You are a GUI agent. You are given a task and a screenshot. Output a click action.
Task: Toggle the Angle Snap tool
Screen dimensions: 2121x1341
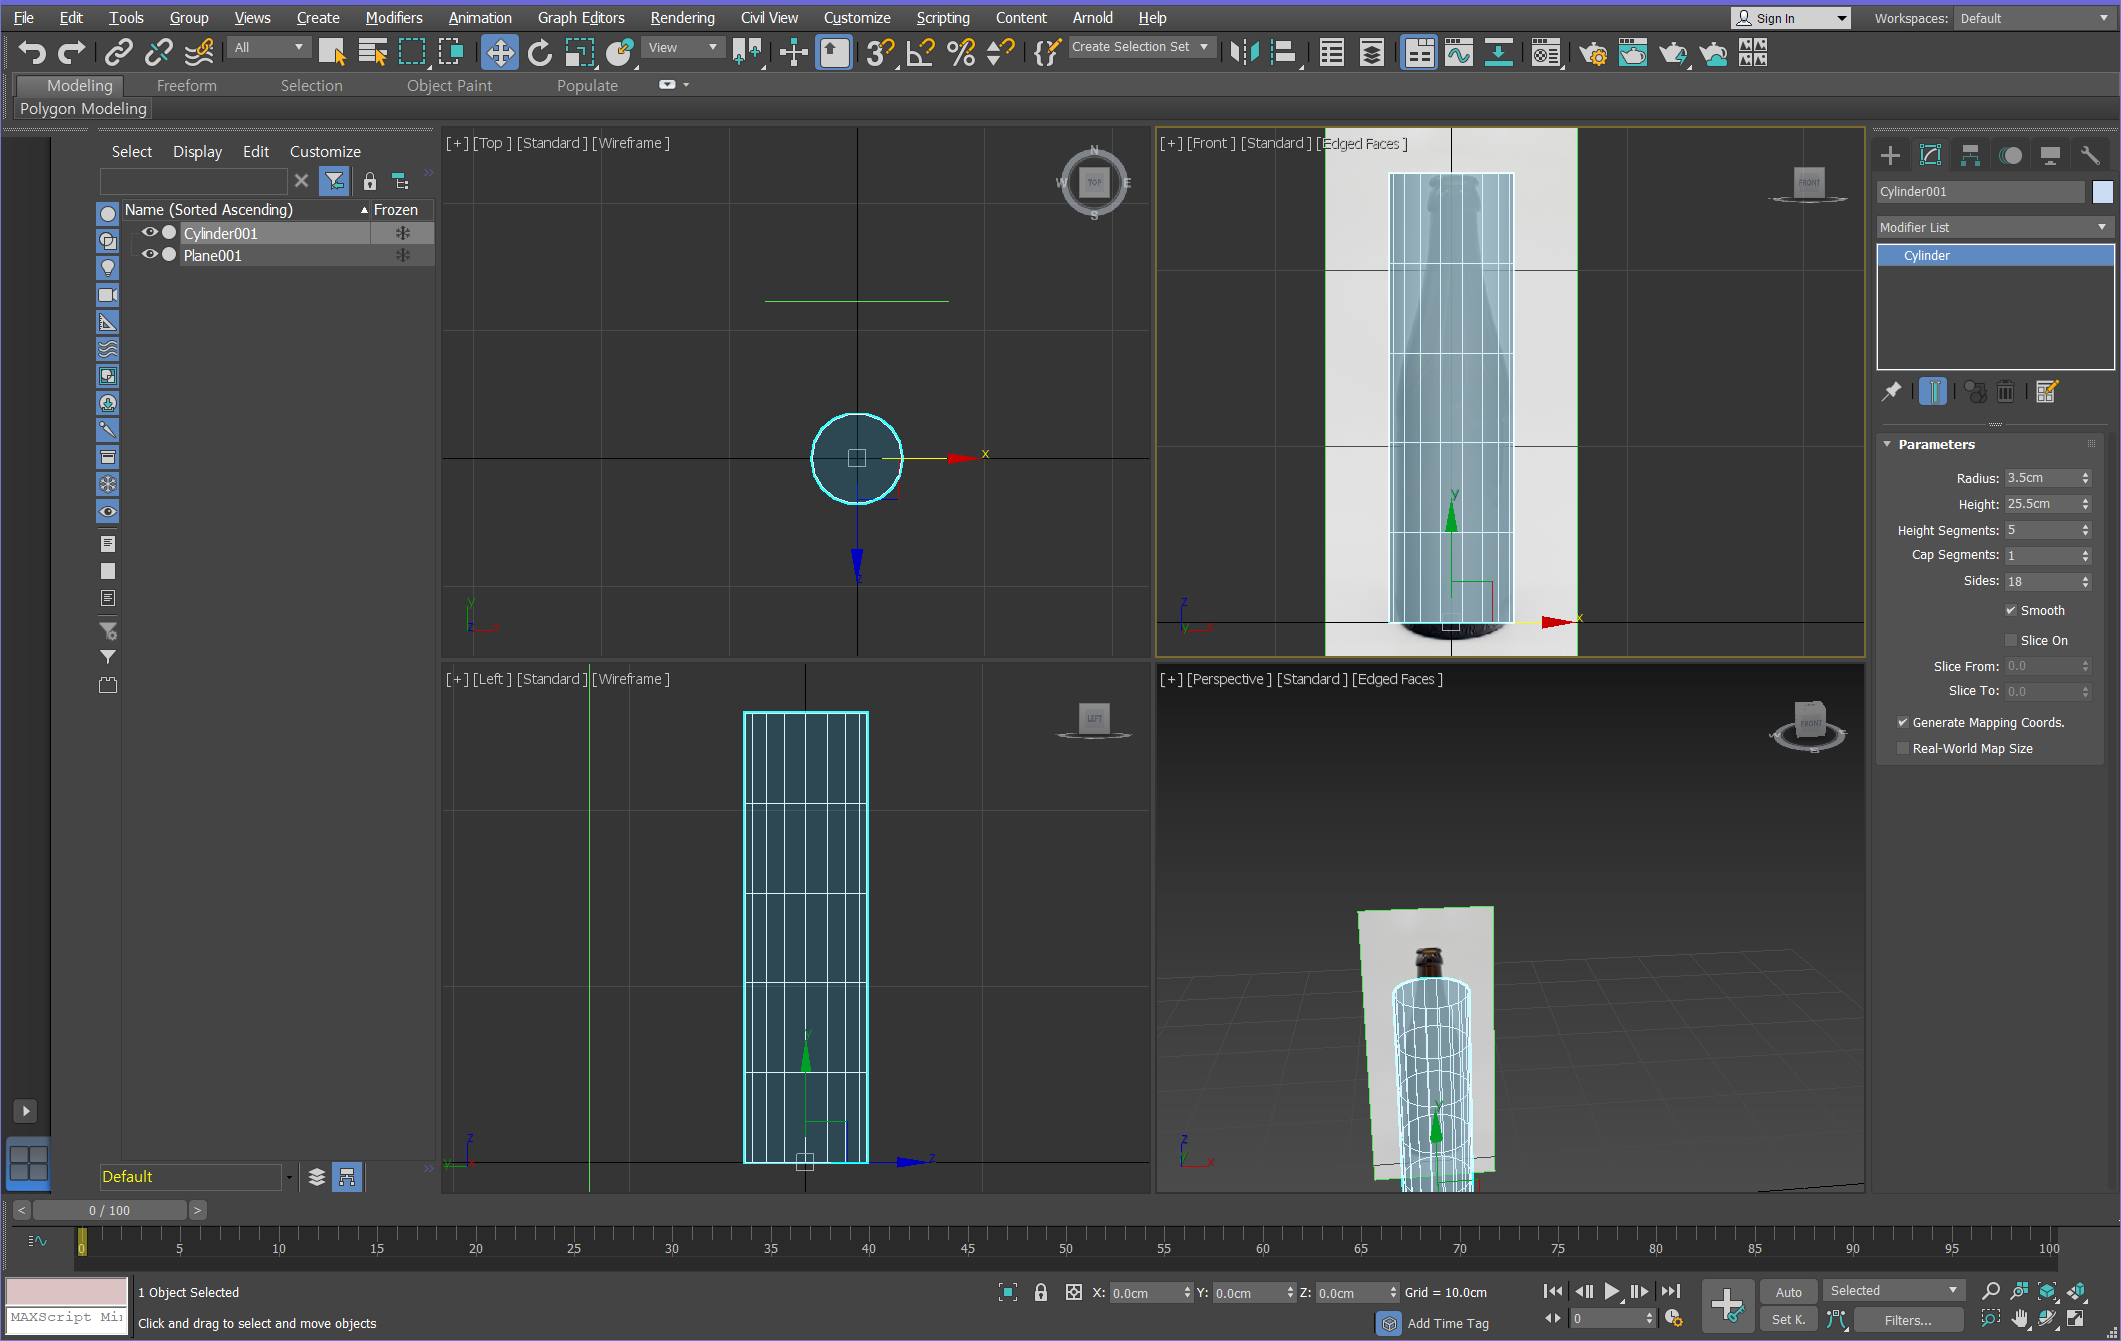[920, 52]
